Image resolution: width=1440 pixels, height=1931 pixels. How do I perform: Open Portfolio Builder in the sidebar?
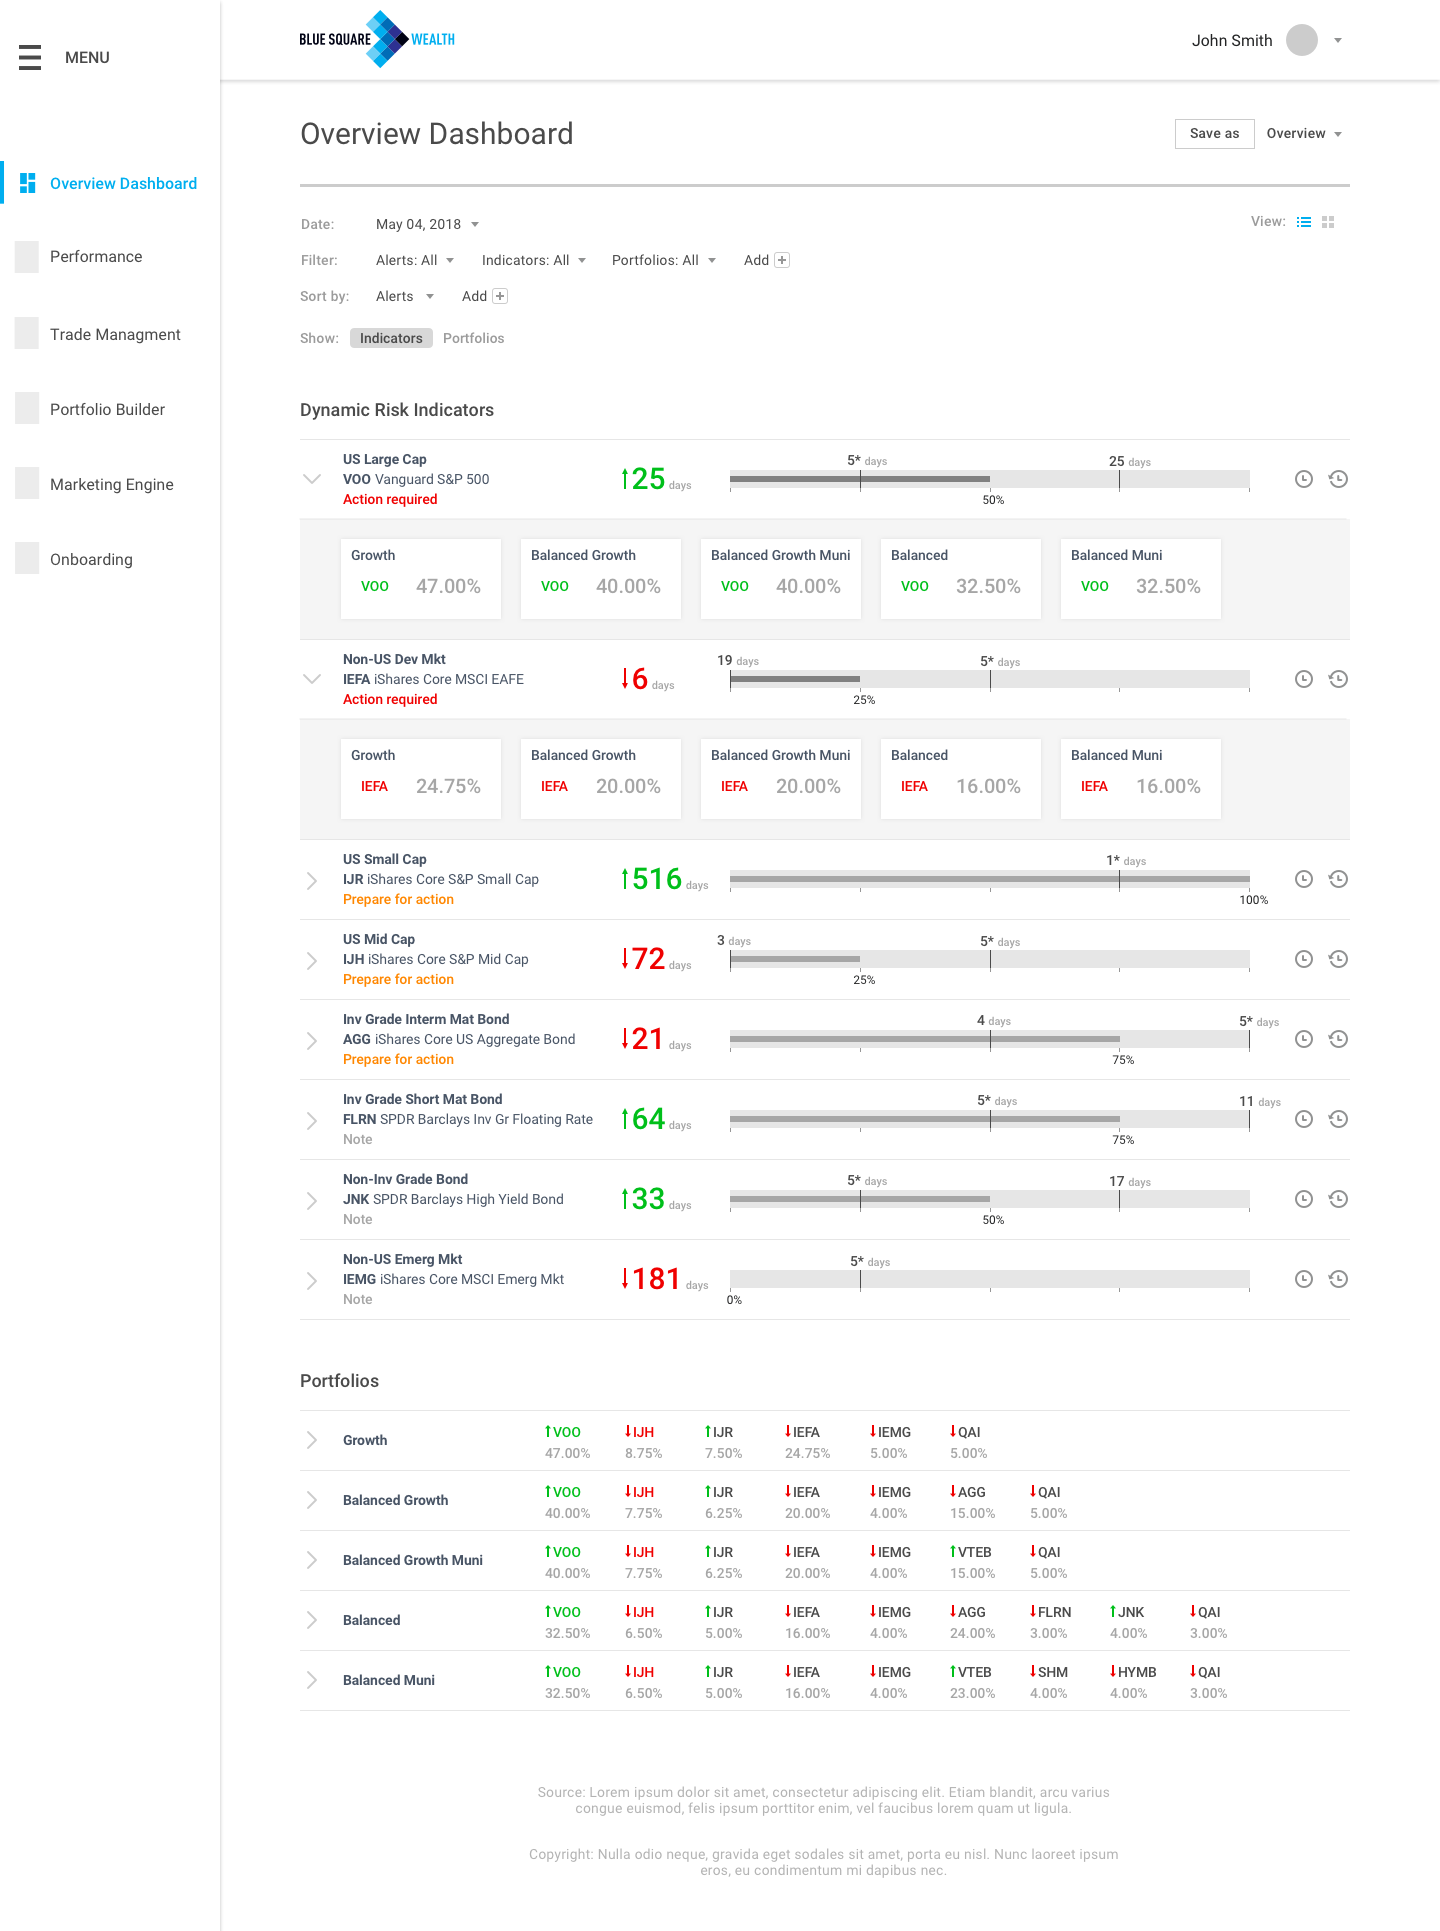(x=107, y=410)
